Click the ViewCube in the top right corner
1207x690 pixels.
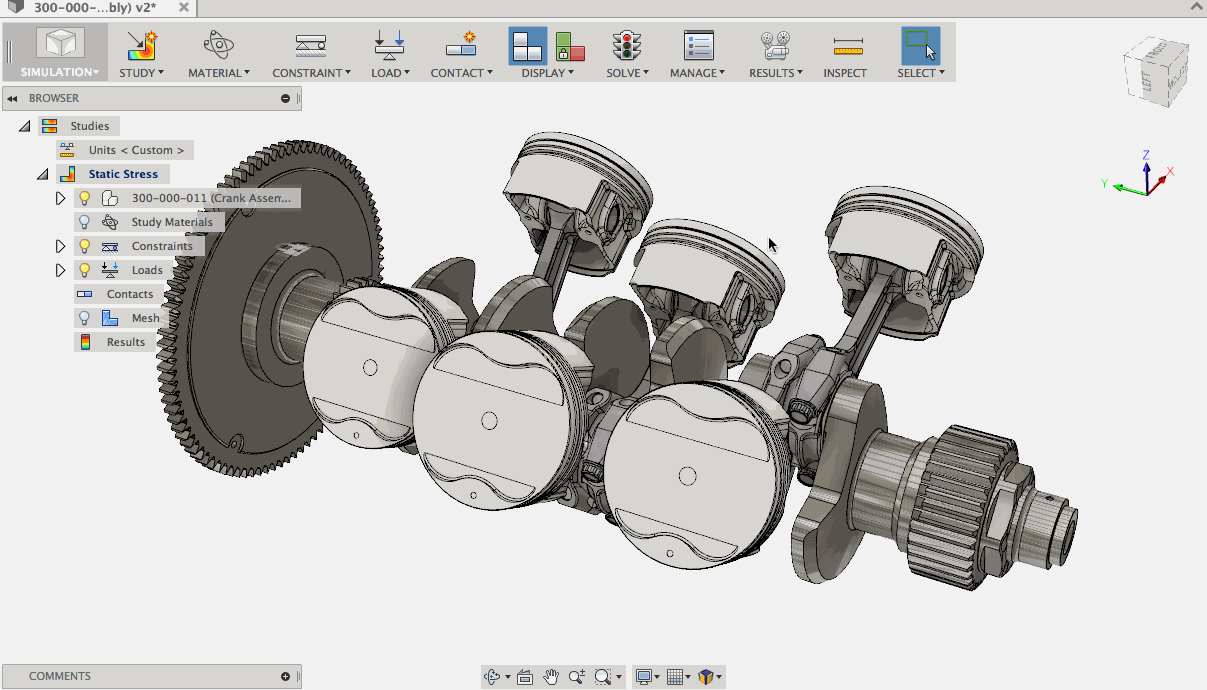coord(1155,72)
